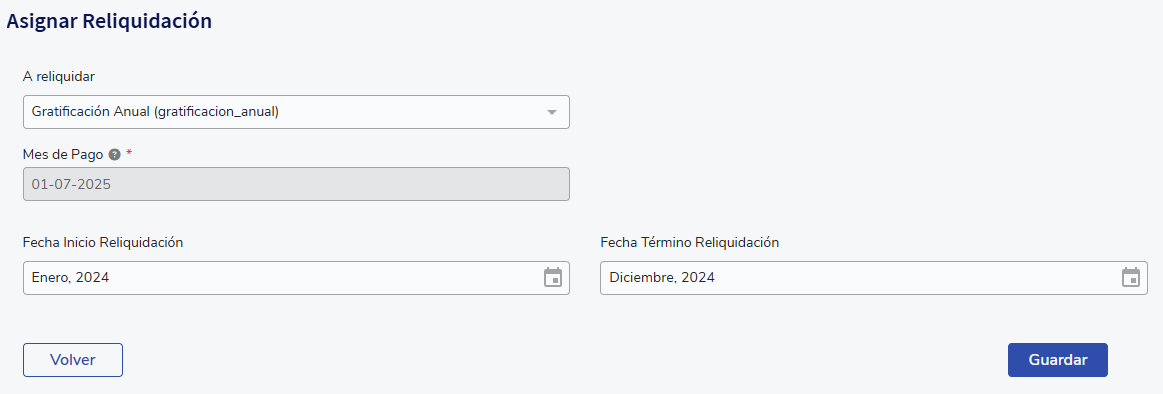The width and height of the screenshot is (1163, 394).
Task: Click the Fecha Inicio Reliquidación label
Action: tap(103, 242)
